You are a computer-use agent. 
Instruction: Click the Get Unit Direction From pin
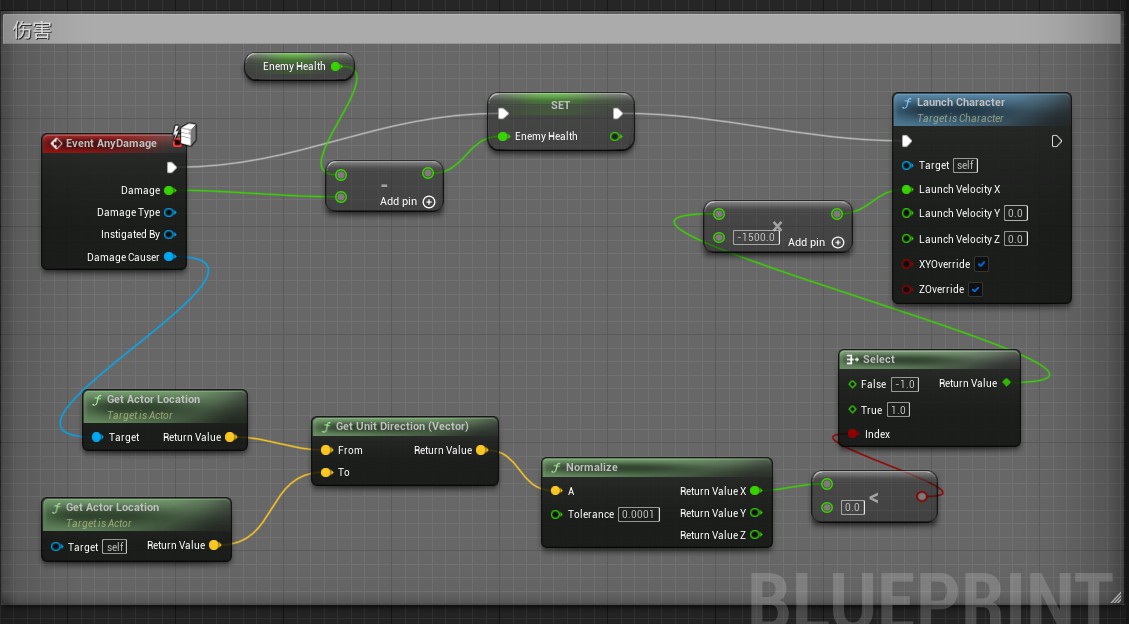(326, 450)
